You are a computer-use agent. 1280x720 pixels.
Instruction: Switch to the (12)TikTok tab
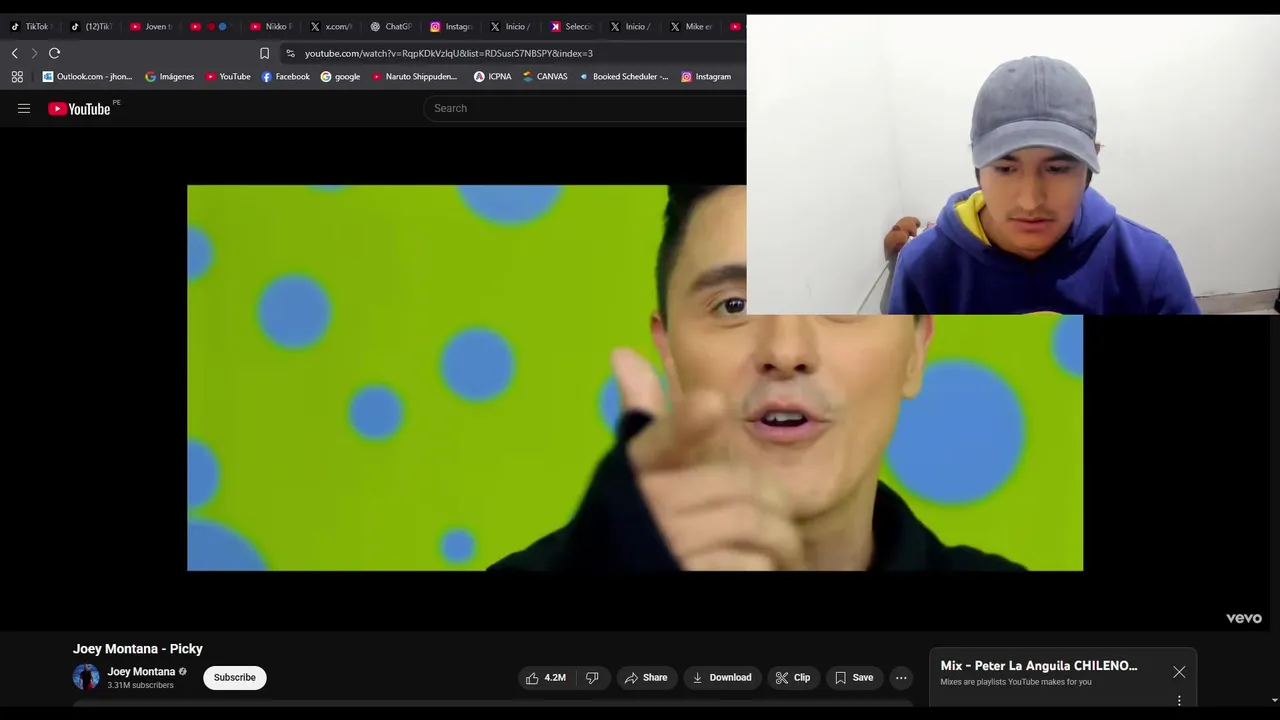[92, 27]
